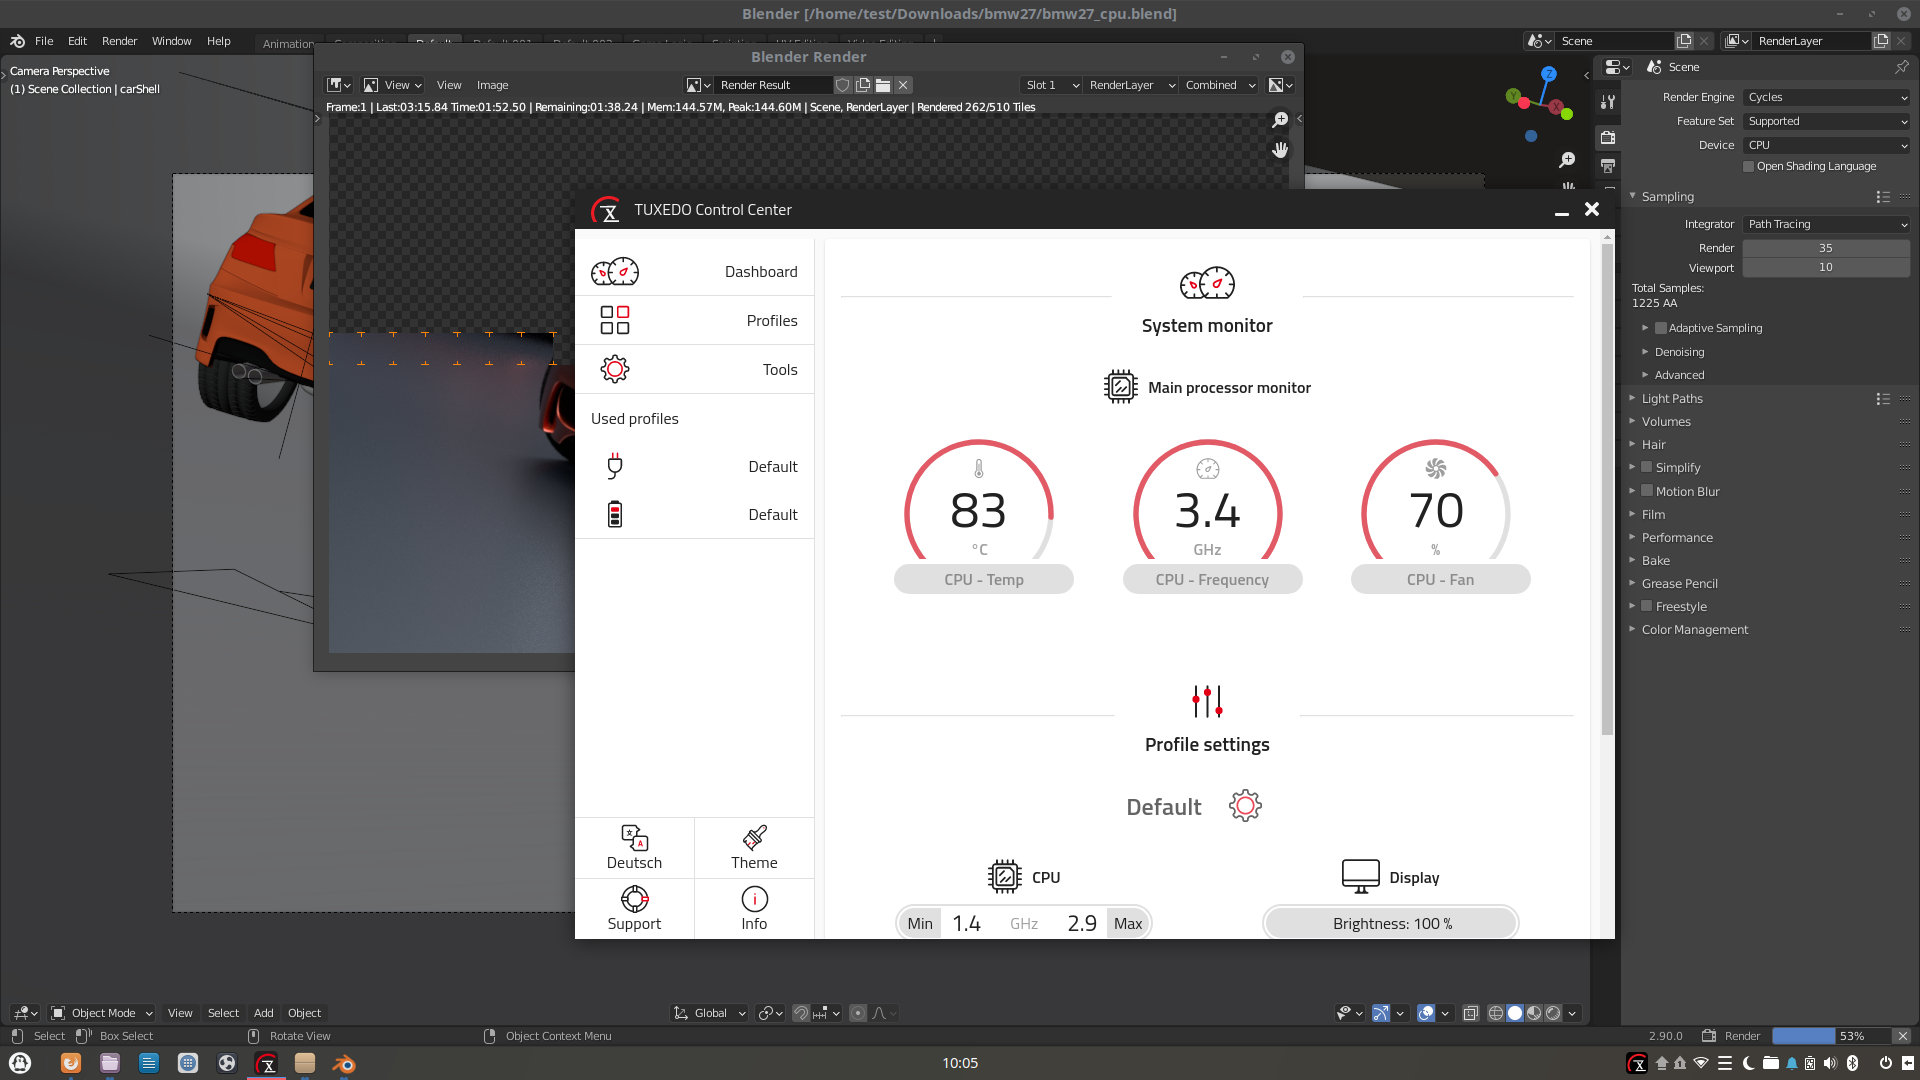
Task: Expand the Volumes render settings
Action: [1667, 421]
